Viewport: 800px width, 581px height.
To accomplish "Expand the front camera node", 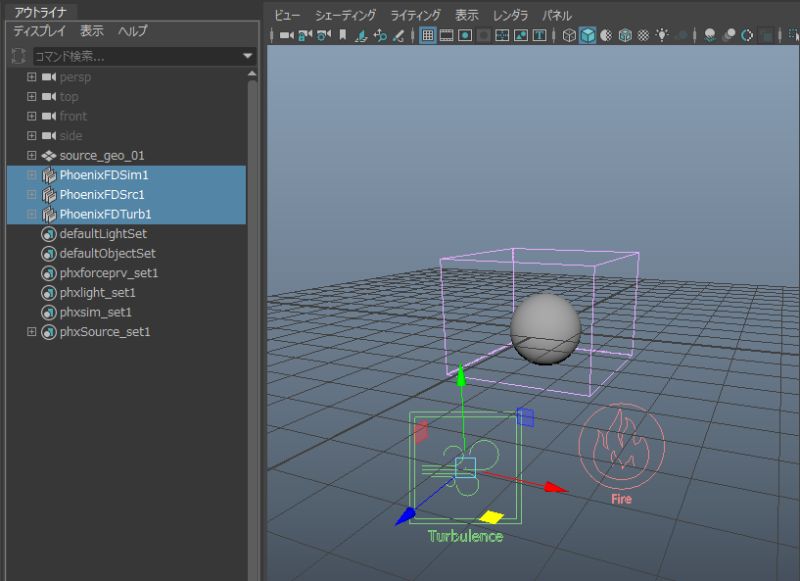I will coord(32,116).
